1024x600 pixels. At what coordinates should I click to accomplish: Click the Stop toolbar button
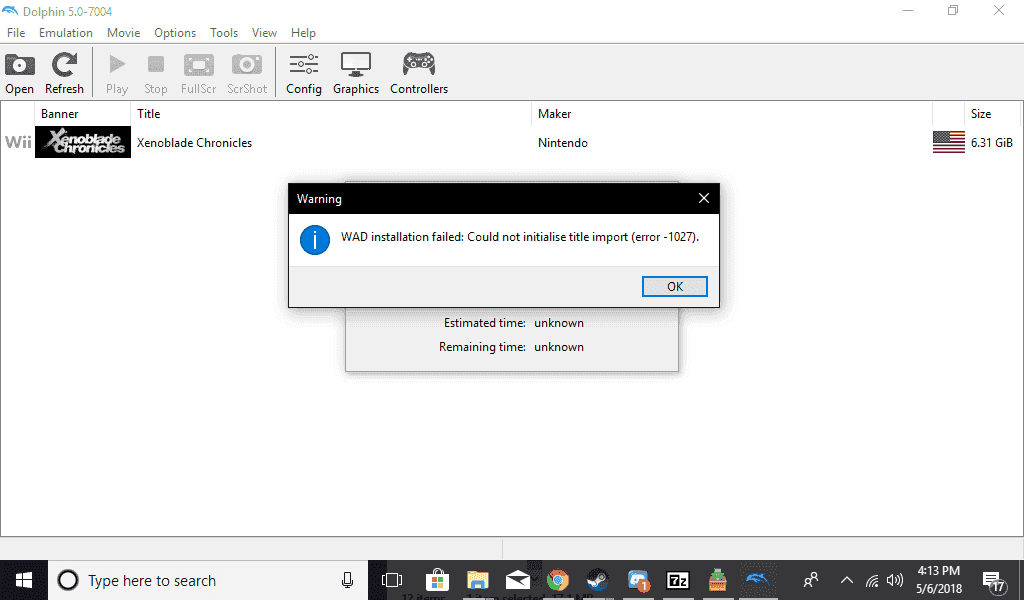coord(155,73)
